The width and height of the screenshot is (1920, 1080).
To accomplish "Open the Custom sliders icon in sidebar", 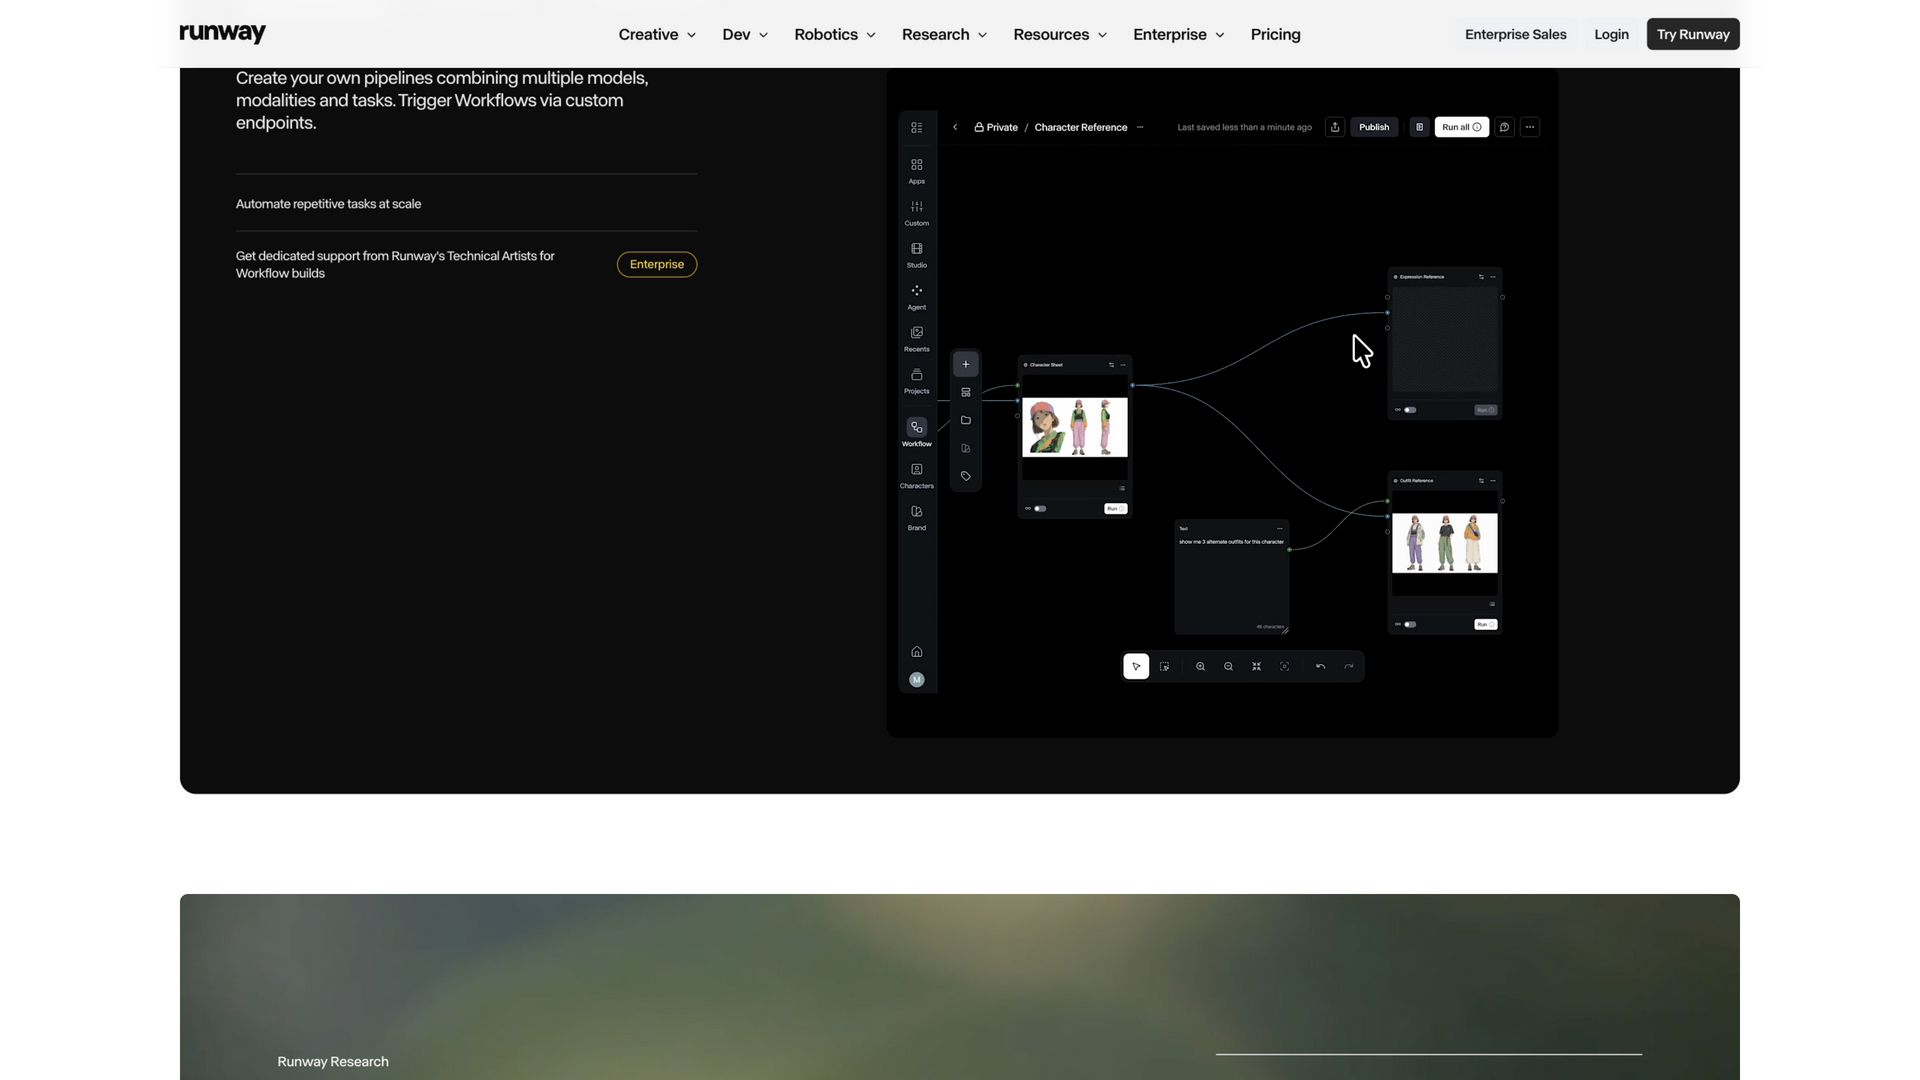I will (916, 207).
